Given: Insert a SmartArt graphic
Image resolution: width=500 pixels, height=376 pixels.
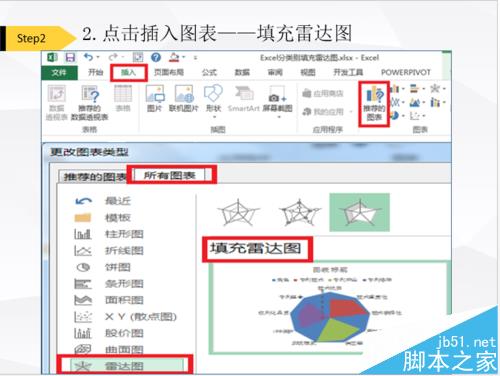Looking at the screenshot, I should [244, 98].
